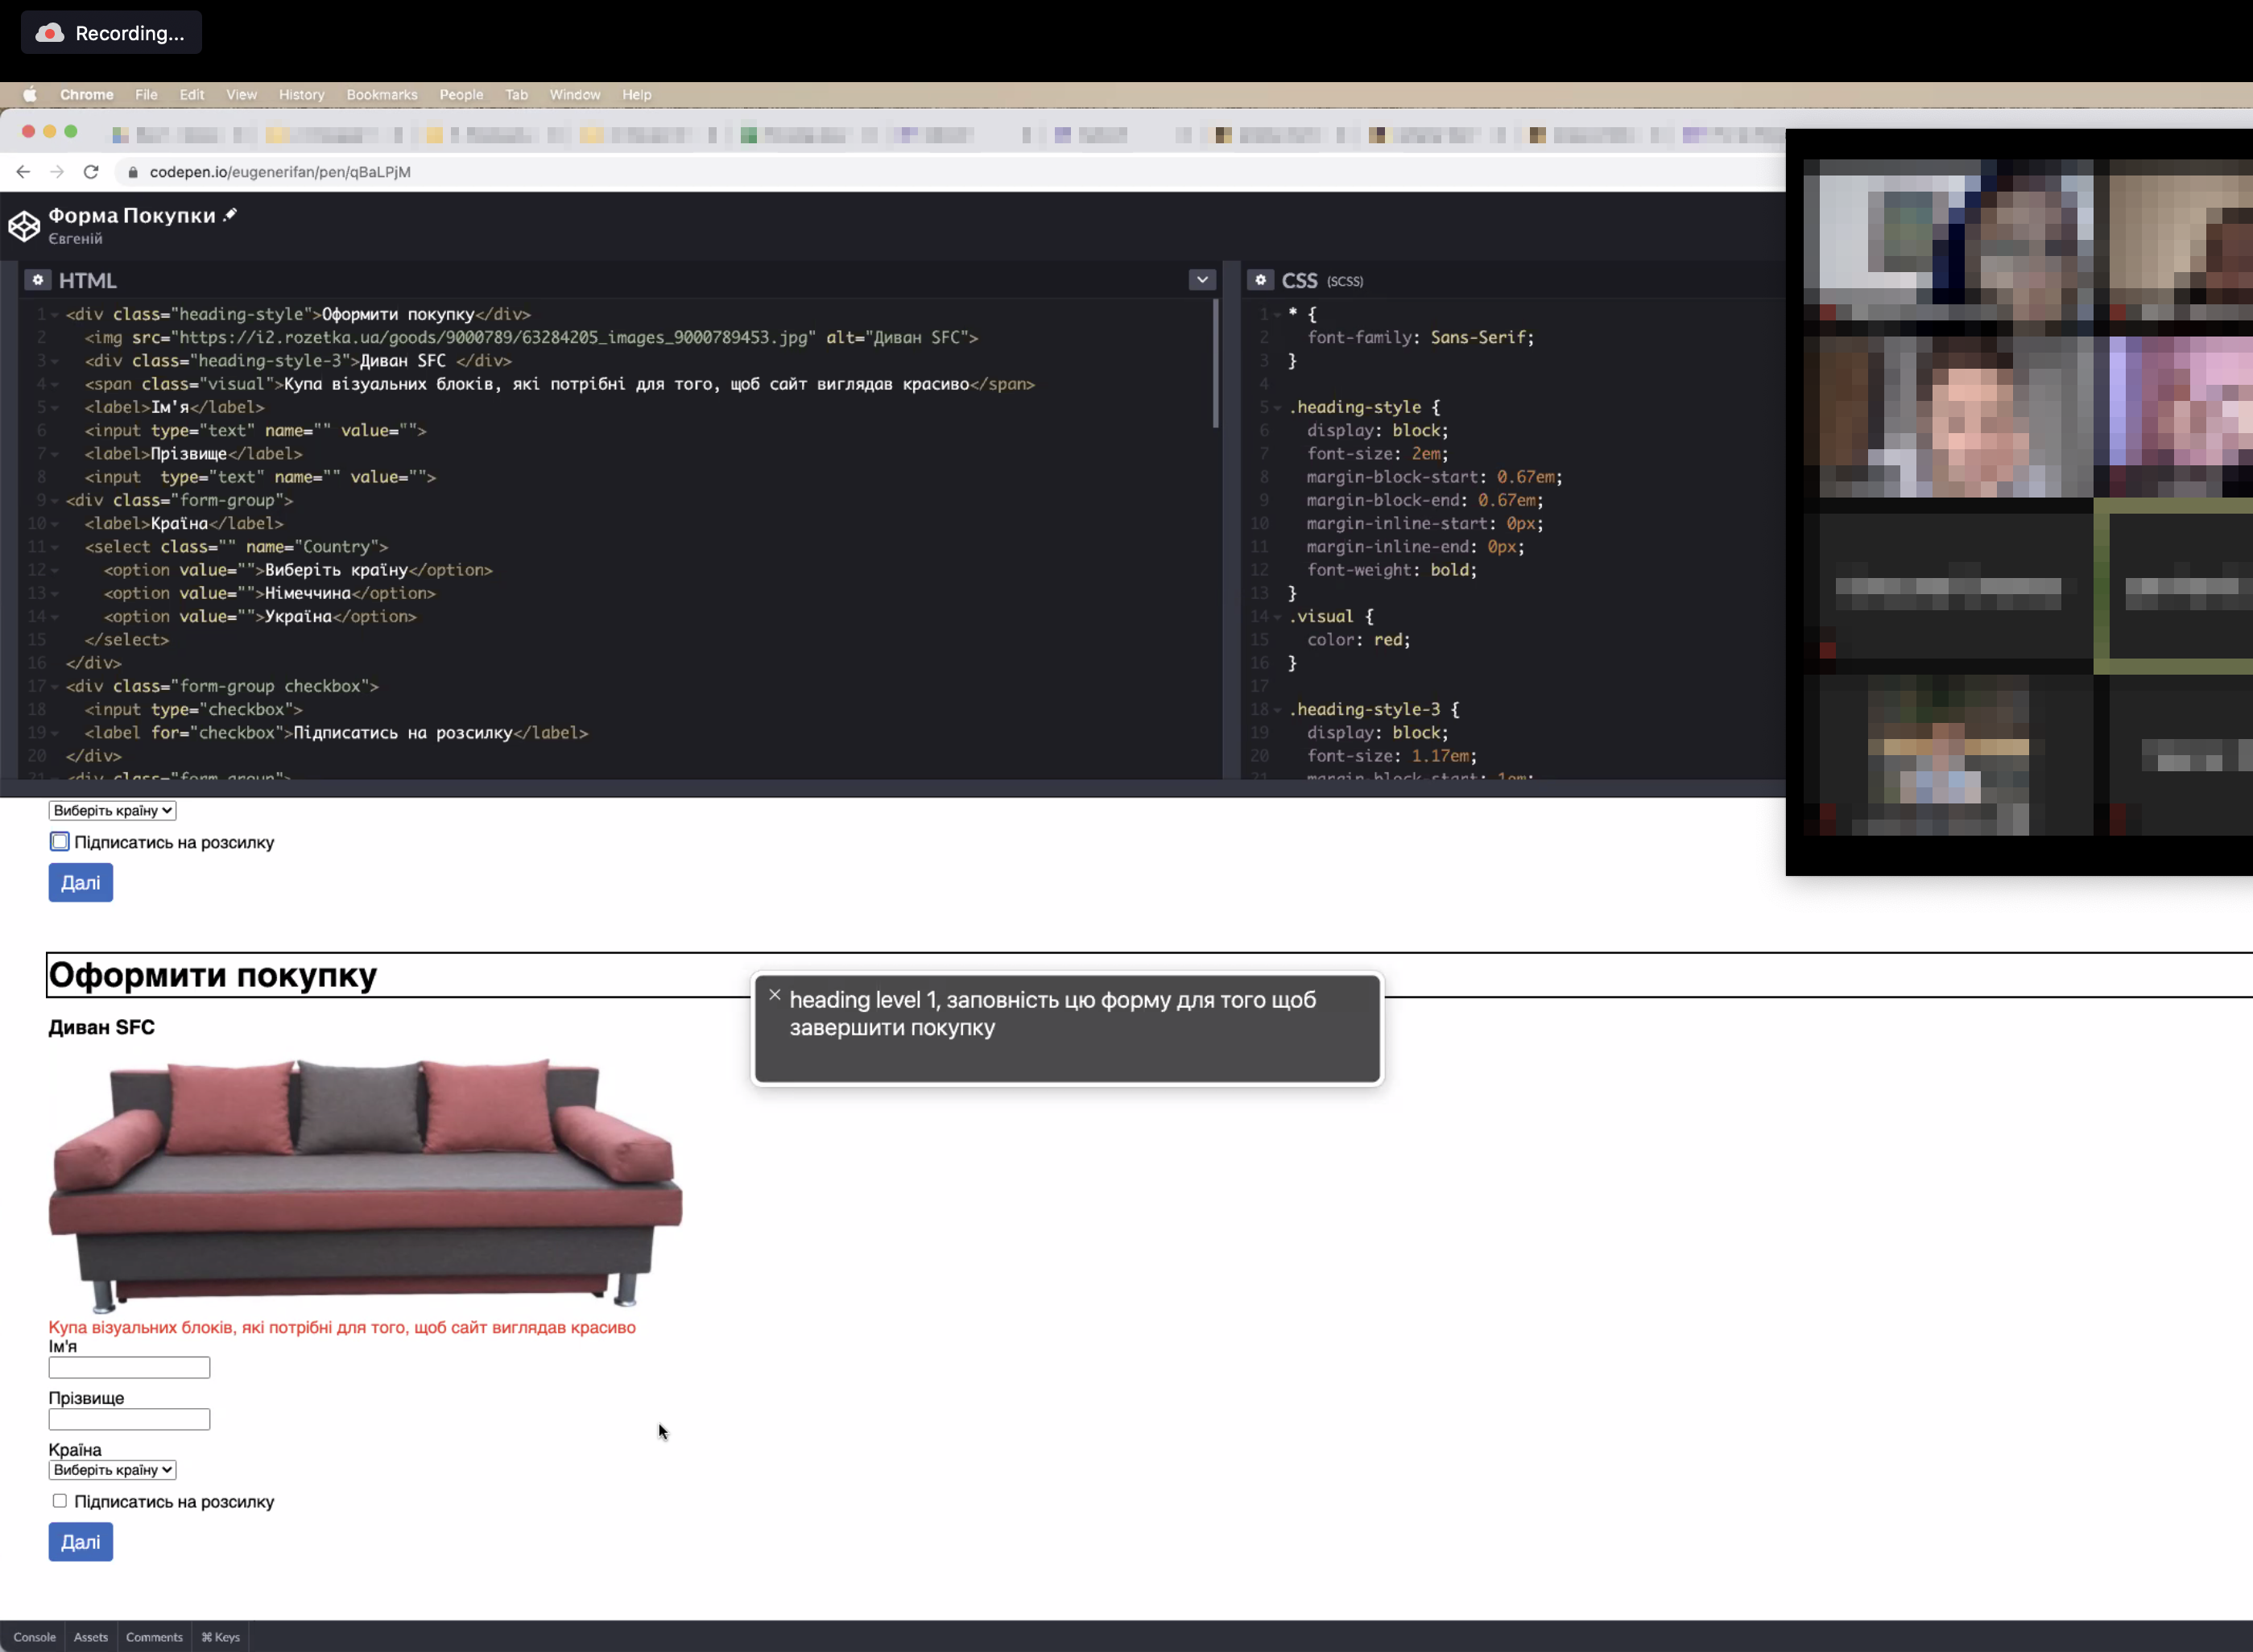Open the Apple menu

(29, 94)
